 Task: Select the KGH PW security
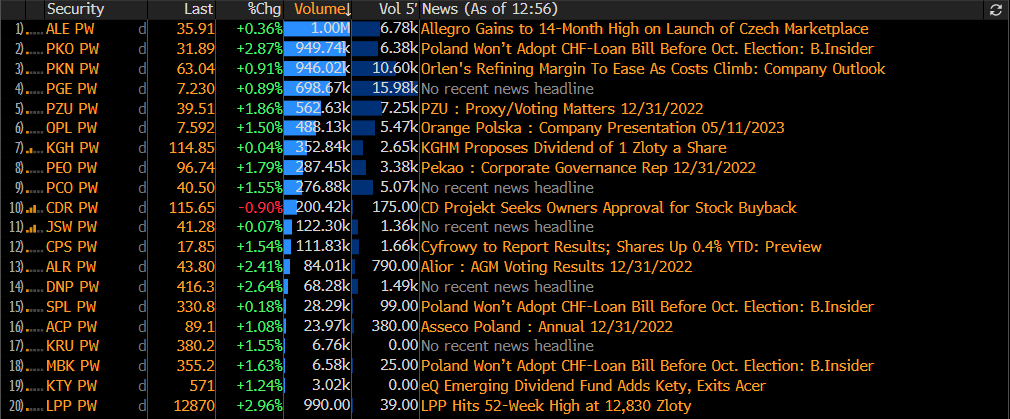coord(73,148)
